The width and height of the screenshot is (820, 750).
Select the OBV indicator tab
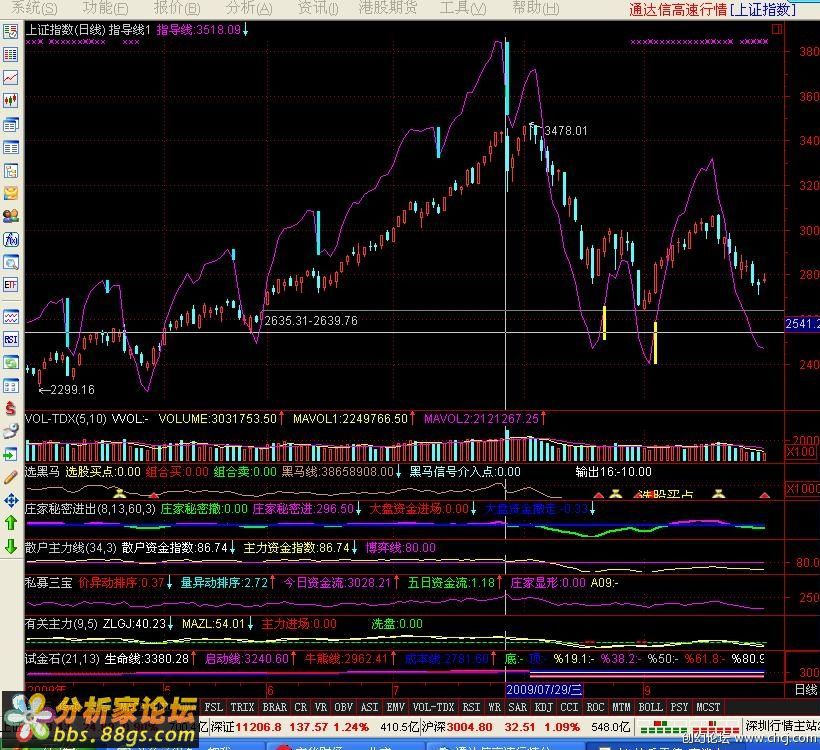(344, 707)
